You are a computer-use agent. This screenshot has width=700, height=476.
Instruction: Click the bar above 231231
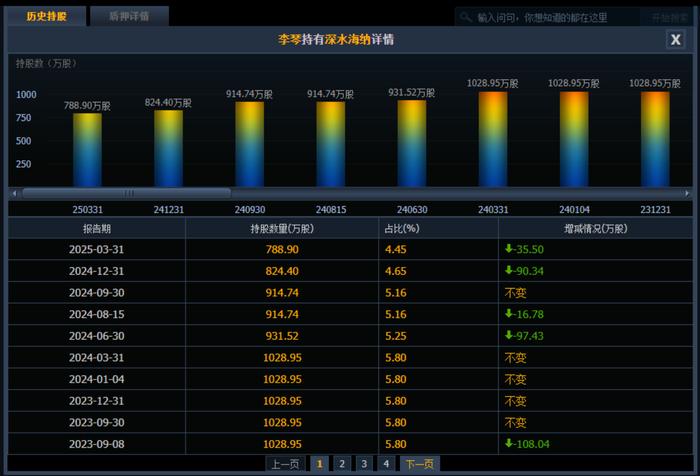click(655, 139)
